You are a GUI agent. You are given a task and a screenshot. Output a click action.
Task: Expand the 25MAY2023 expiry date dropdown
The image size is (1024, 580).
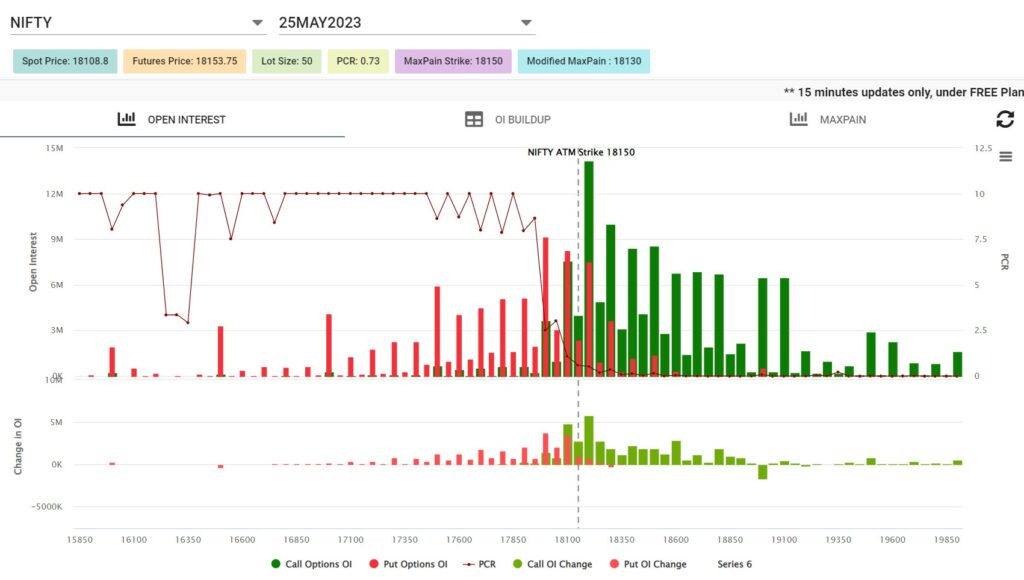click(406, 22)
